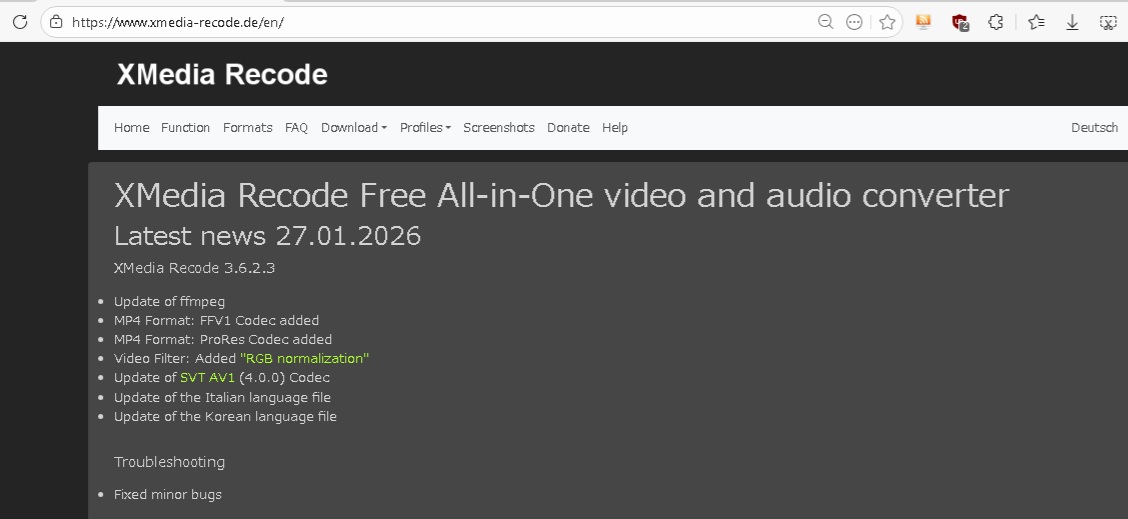
Task: Open the Formats page
Action: point(247,127)
